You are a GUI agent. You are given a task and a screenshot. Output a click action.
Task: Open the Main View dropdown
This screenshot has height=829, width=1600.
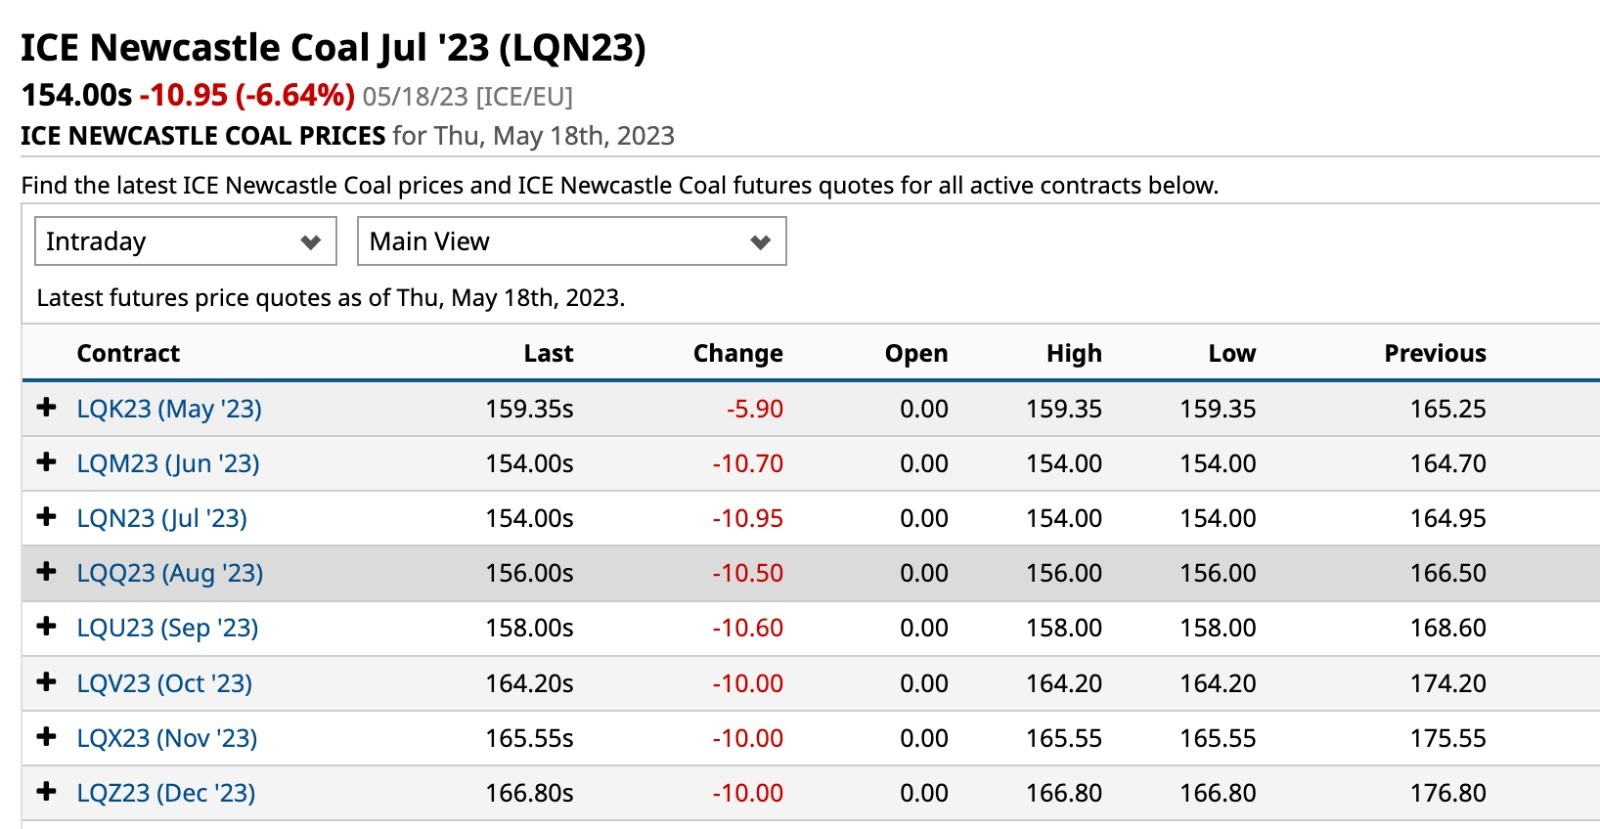coord(572,241)
